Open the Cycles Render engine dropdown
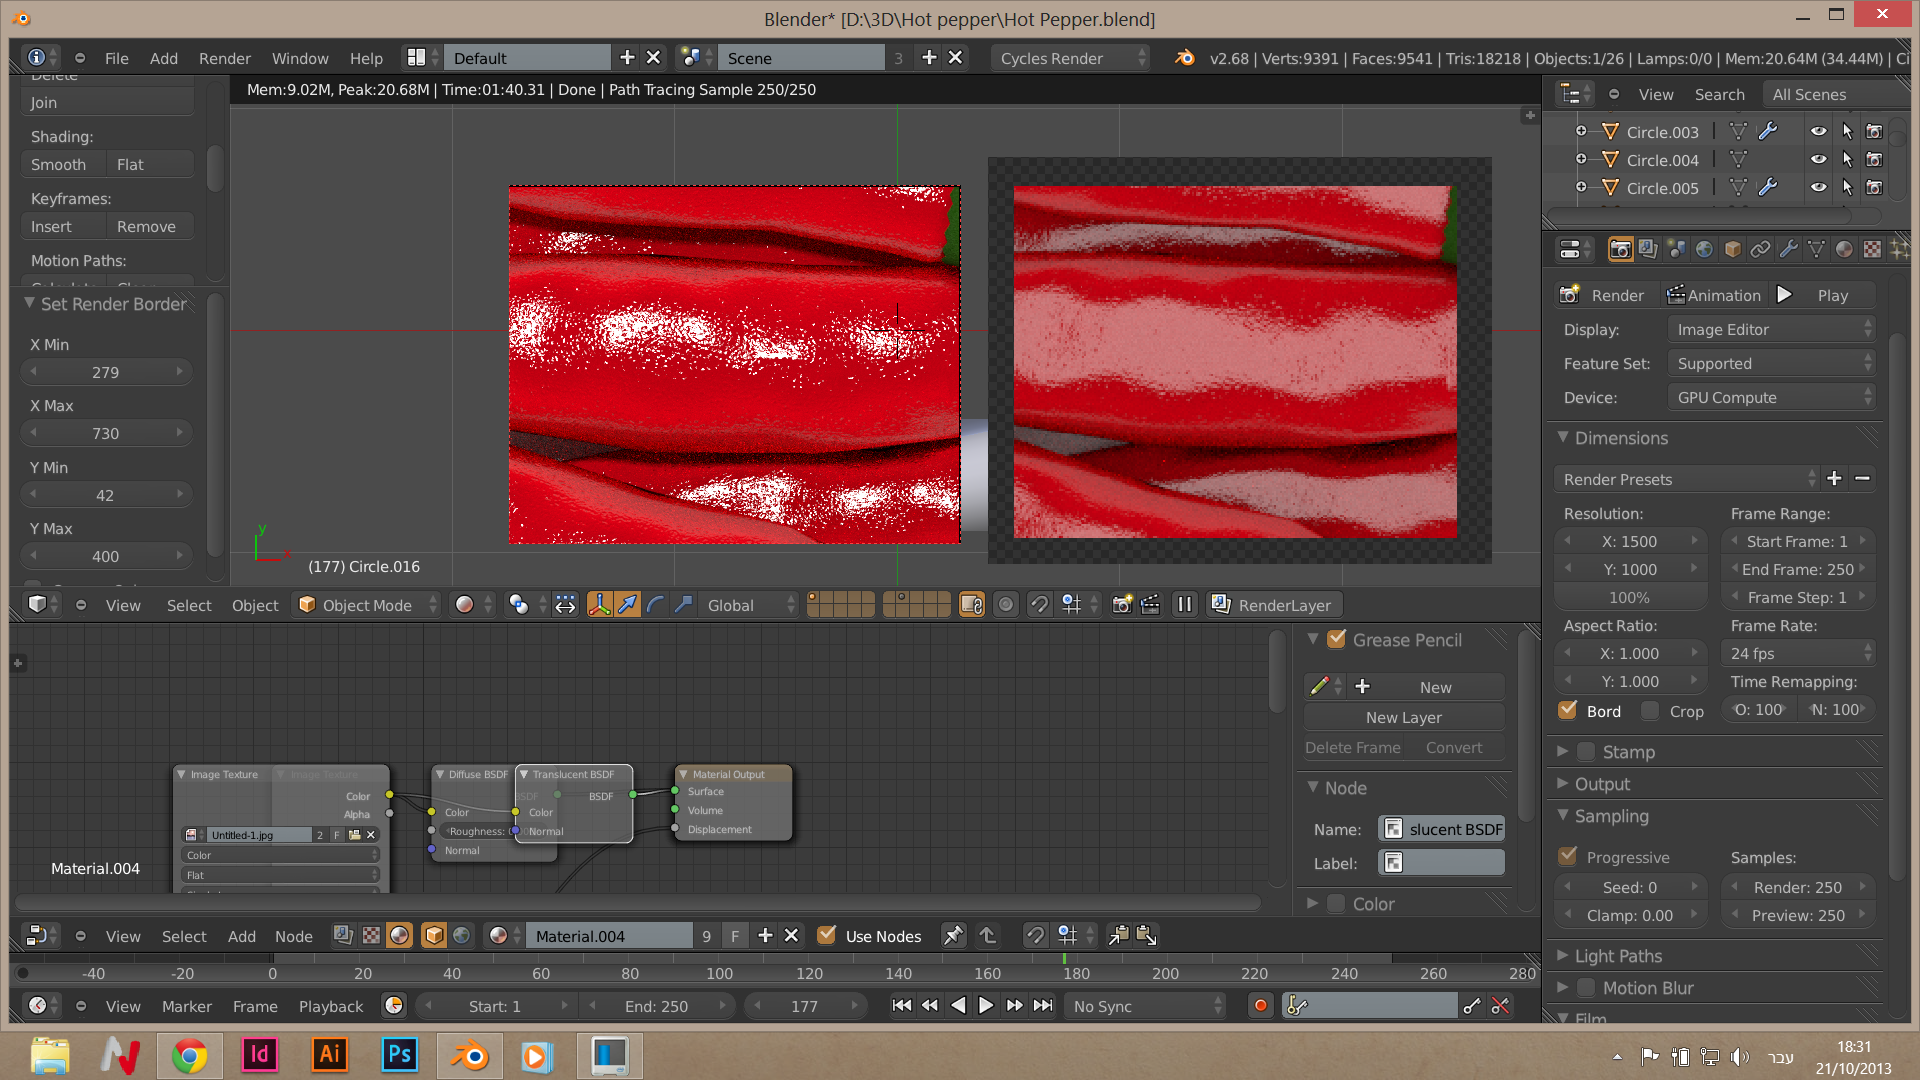This screenshot has height=1080, width=1920. pyautogui.click(x=1071, y=58)
